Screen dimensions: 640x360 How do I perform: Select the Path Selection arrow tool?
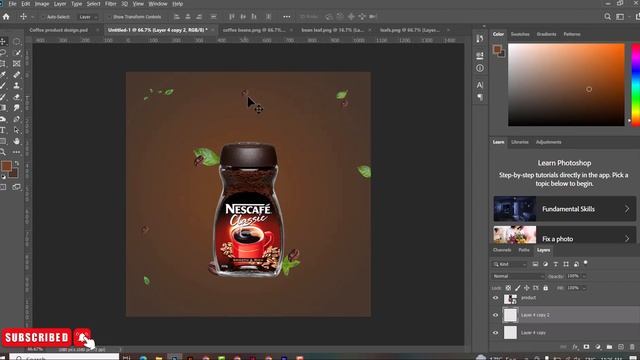pos(16,130)
